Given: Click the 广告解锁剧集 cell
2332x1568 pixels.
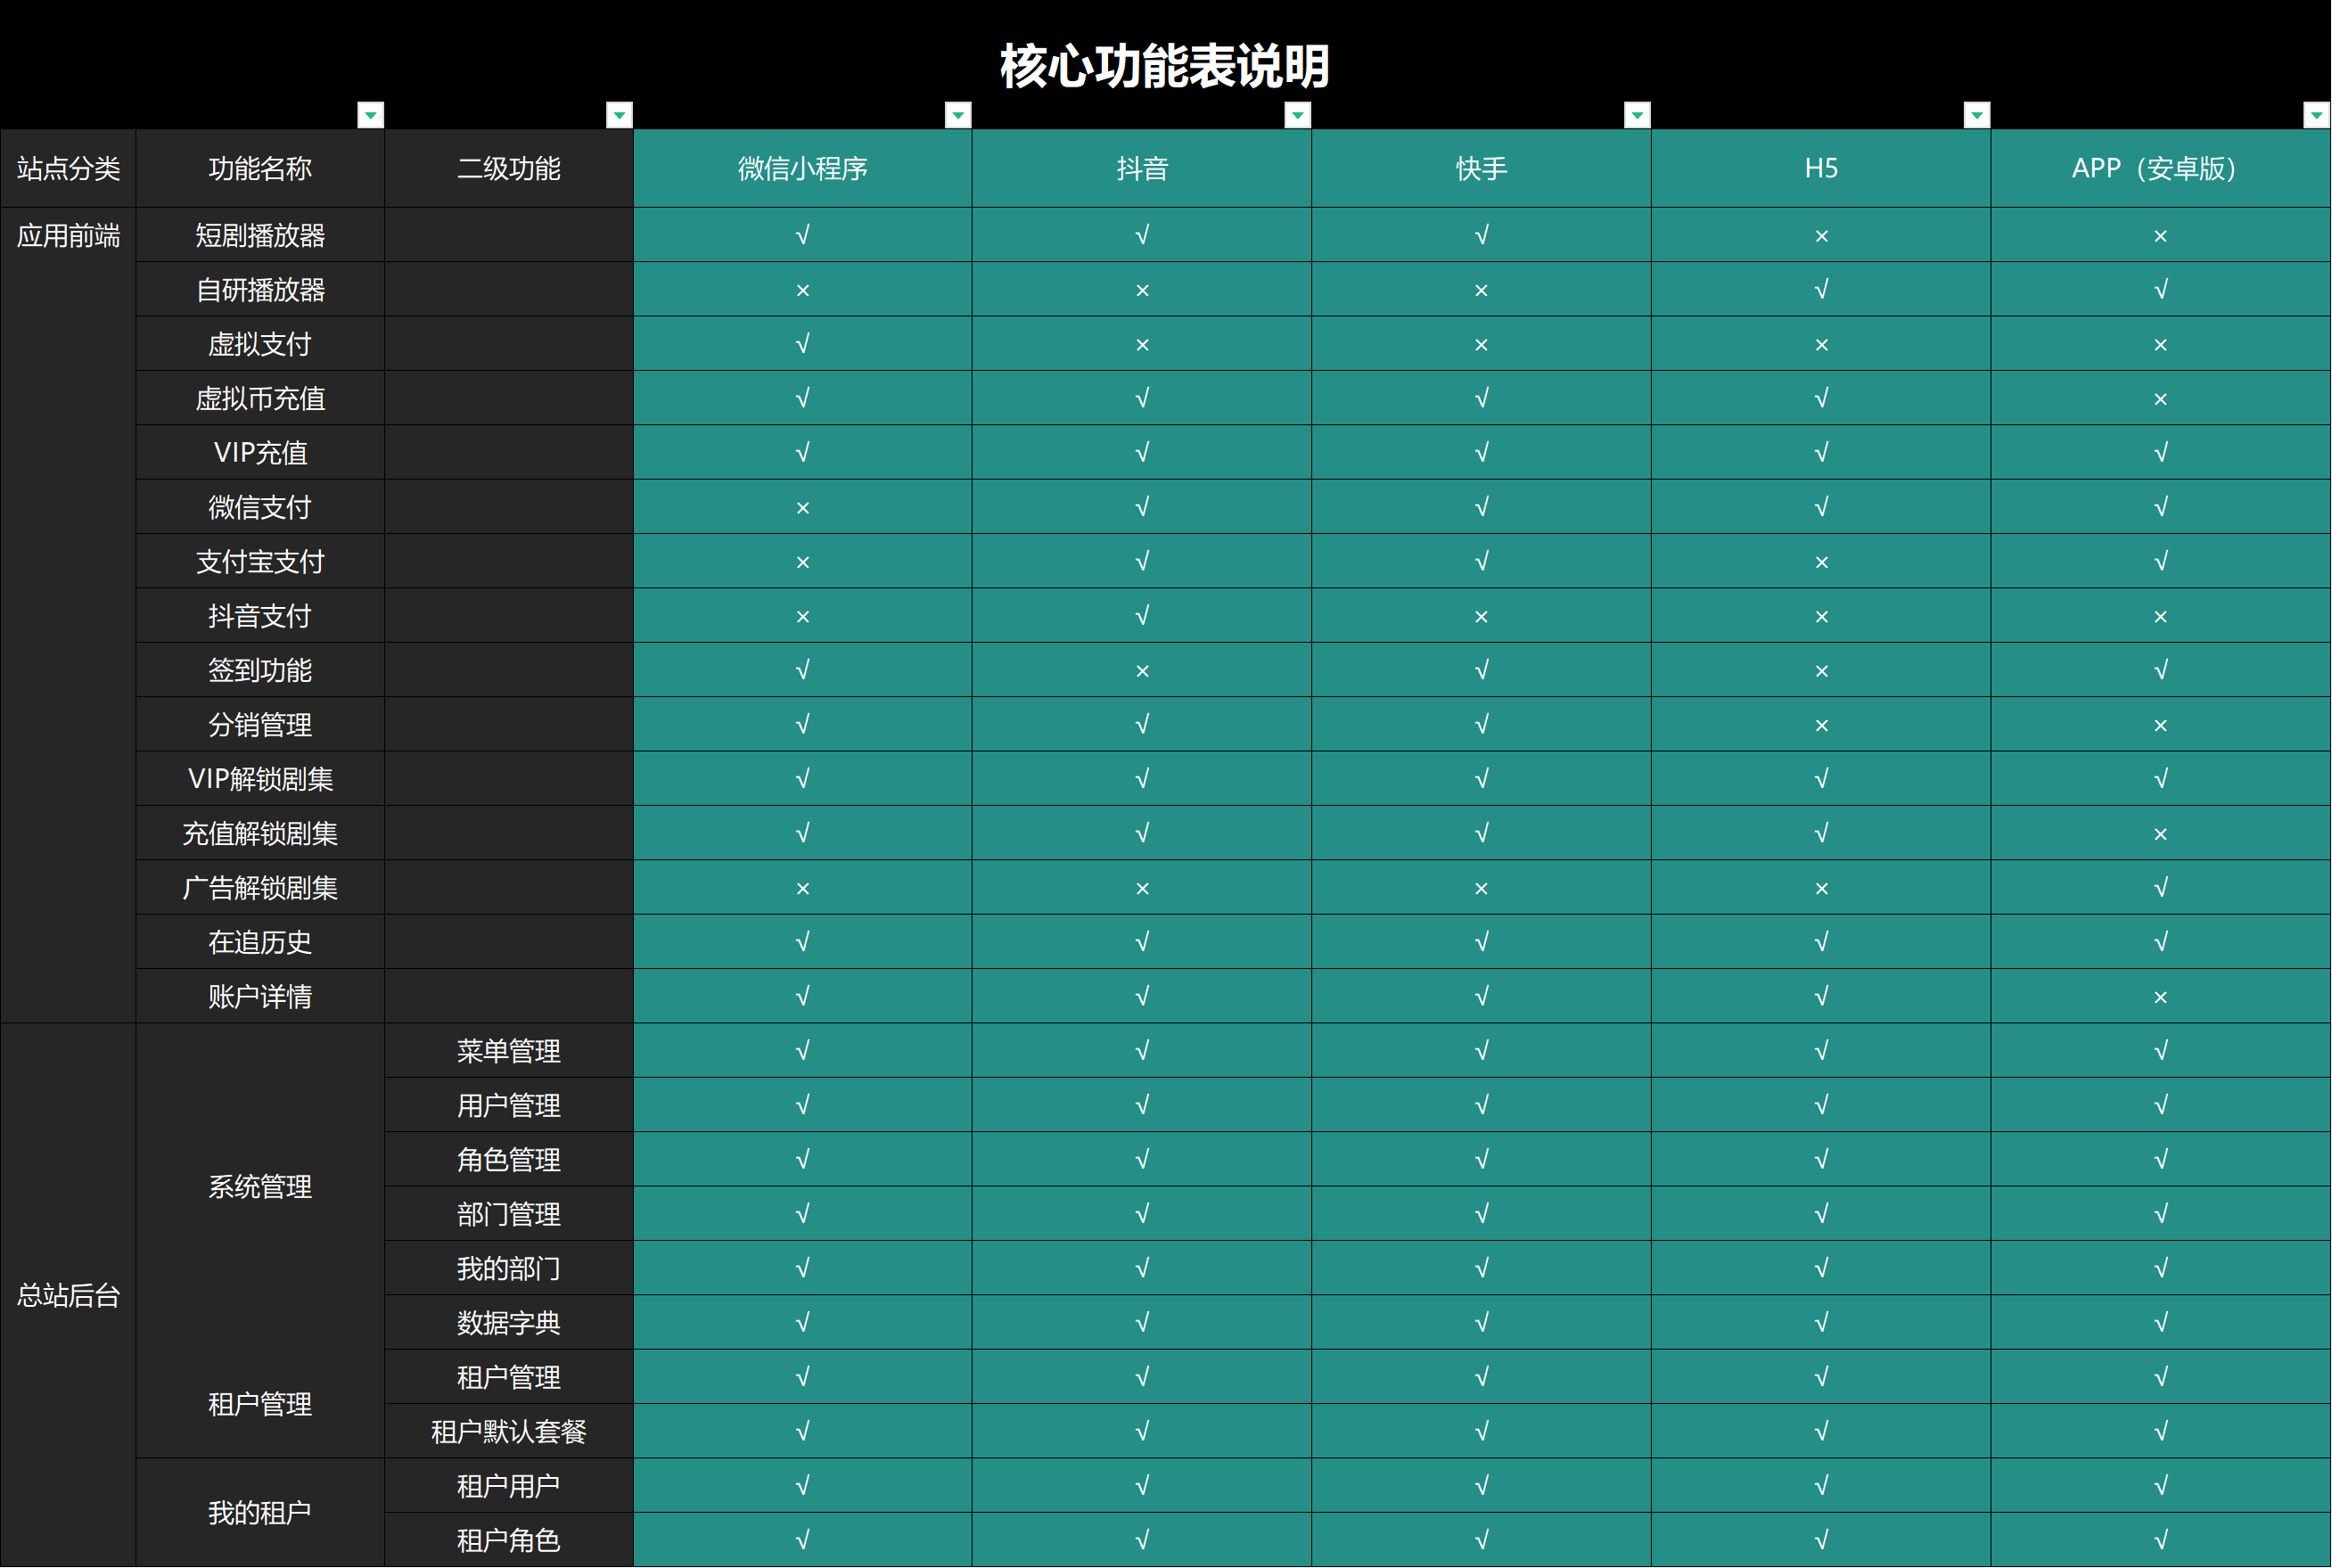Looking at the screenshot, I should 260,887.
